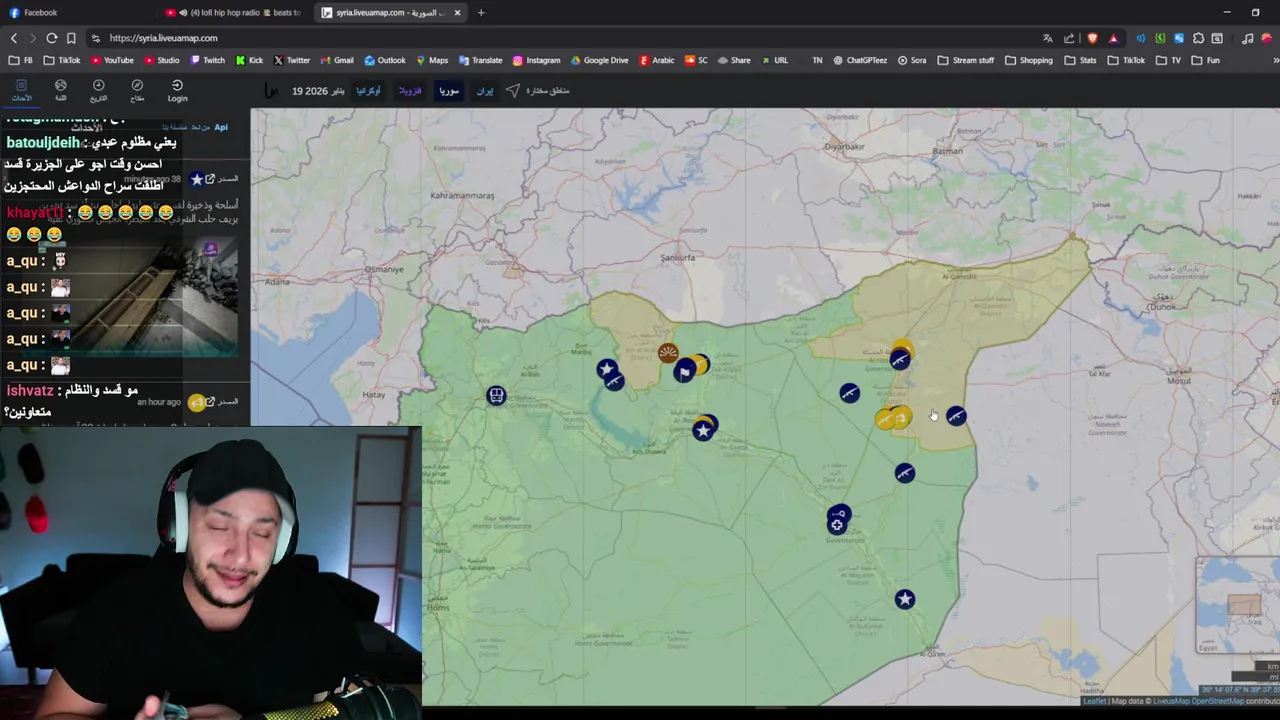This screenshot has height=720, width=1280.
Task: Open the Outlook bookmark
Action: pos(385,60)
